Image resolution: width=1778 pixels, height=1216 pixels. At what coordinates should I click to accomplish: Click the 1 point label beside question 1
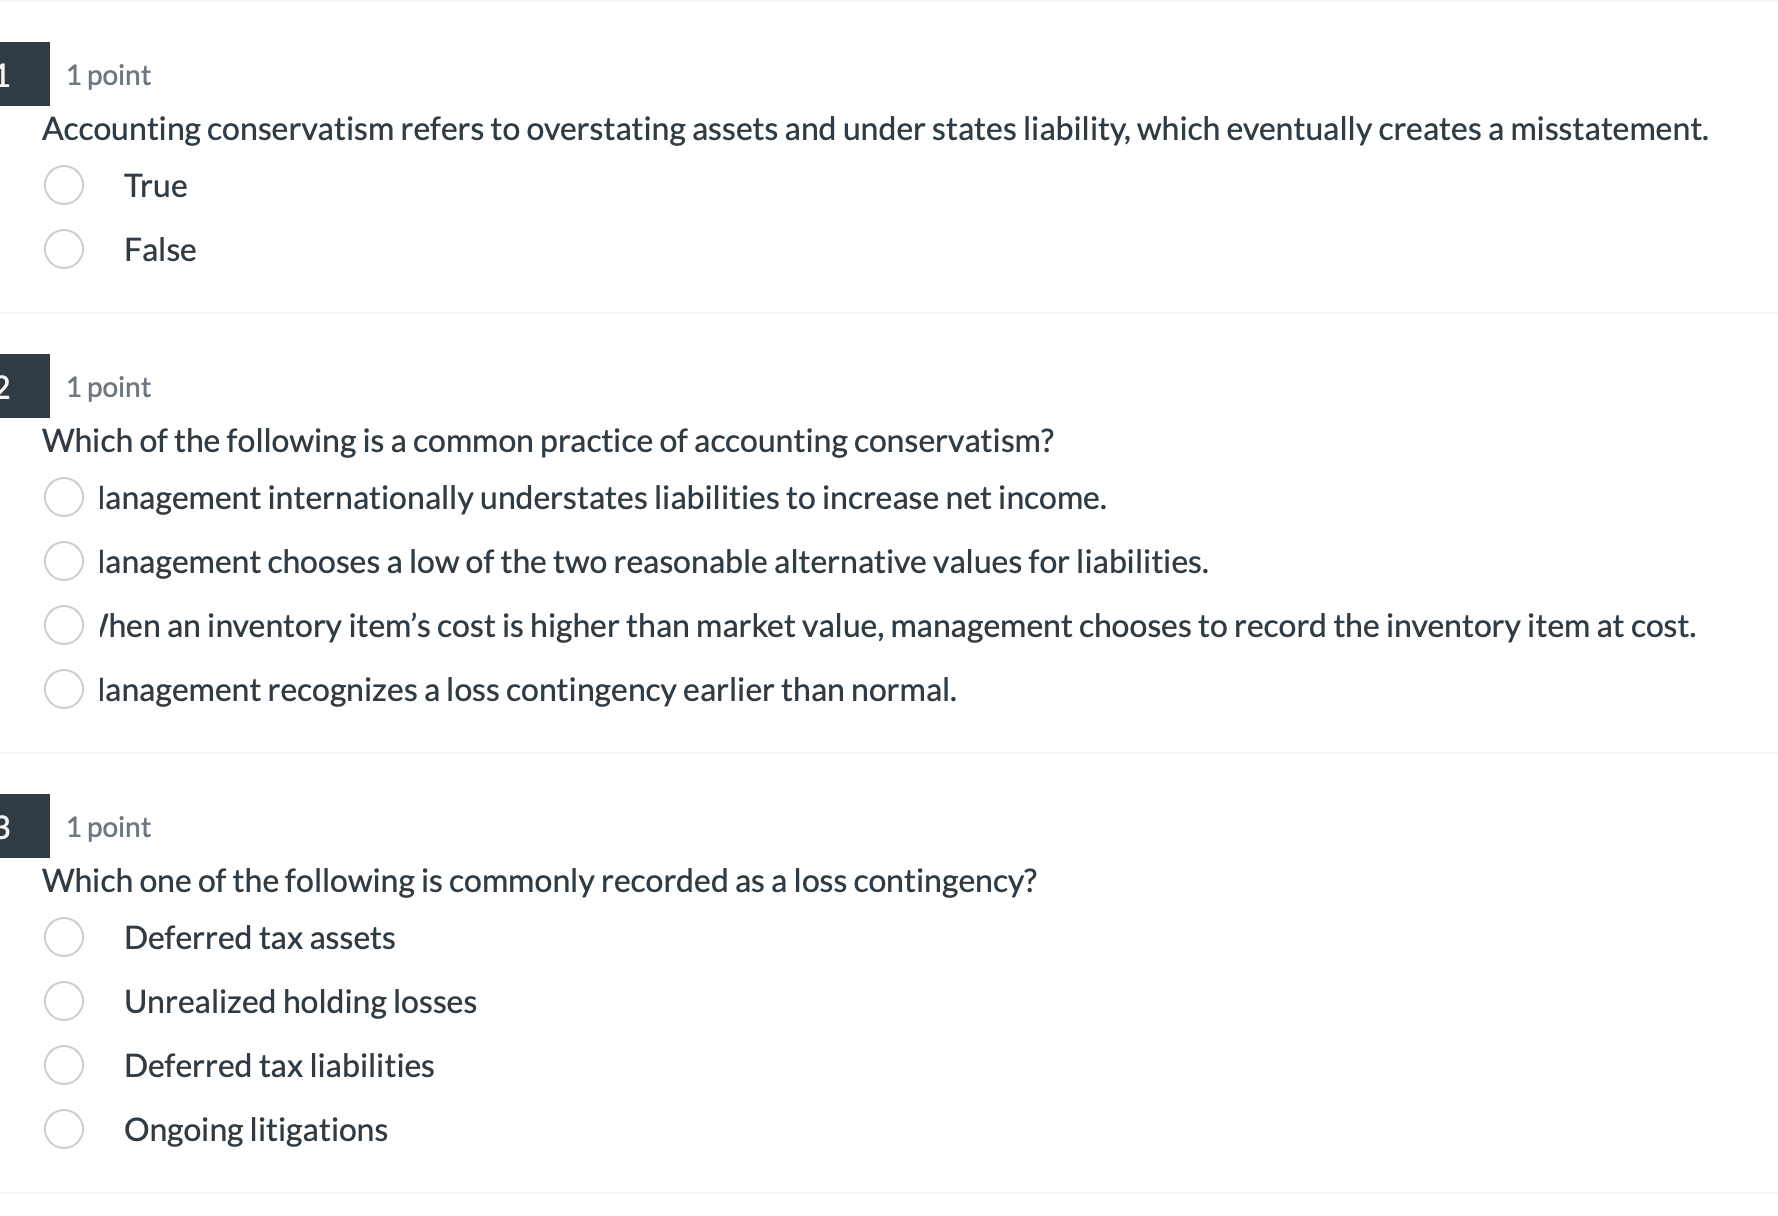tap(107, 74)
